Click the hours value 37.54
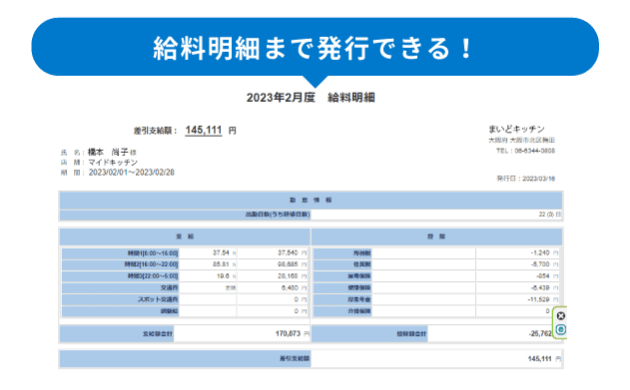630x390 pixels. [x=221, y=253]
